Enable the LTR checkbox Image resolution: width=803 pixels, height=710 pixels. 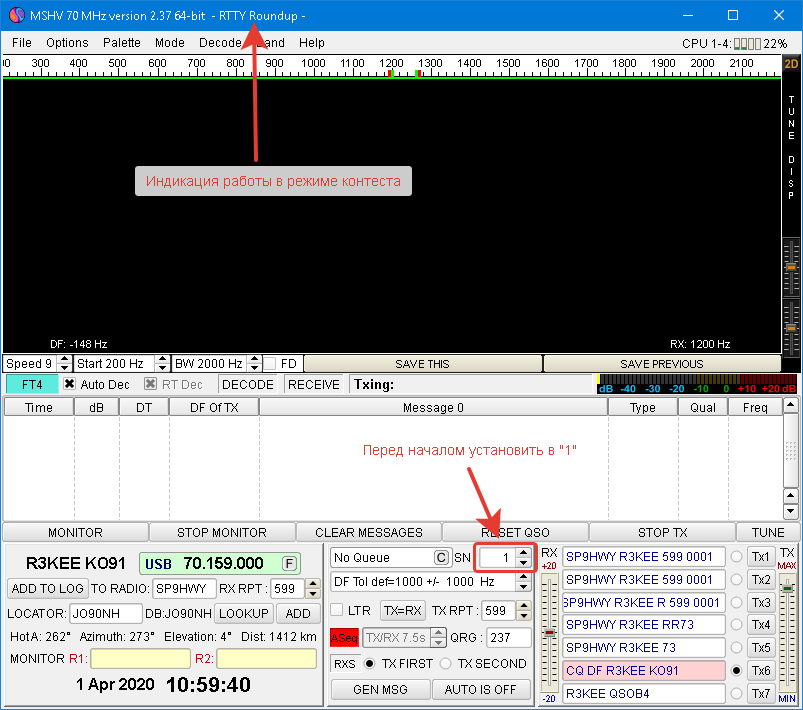coord(337,610)
